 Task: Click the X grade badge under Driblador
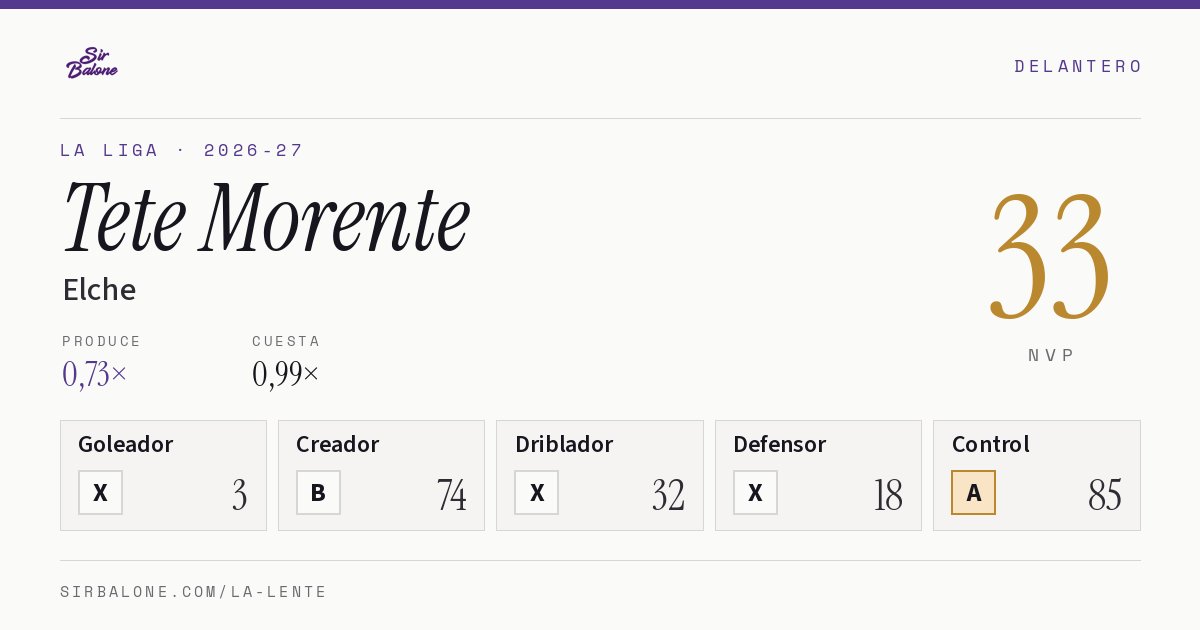tap(537, 493)
